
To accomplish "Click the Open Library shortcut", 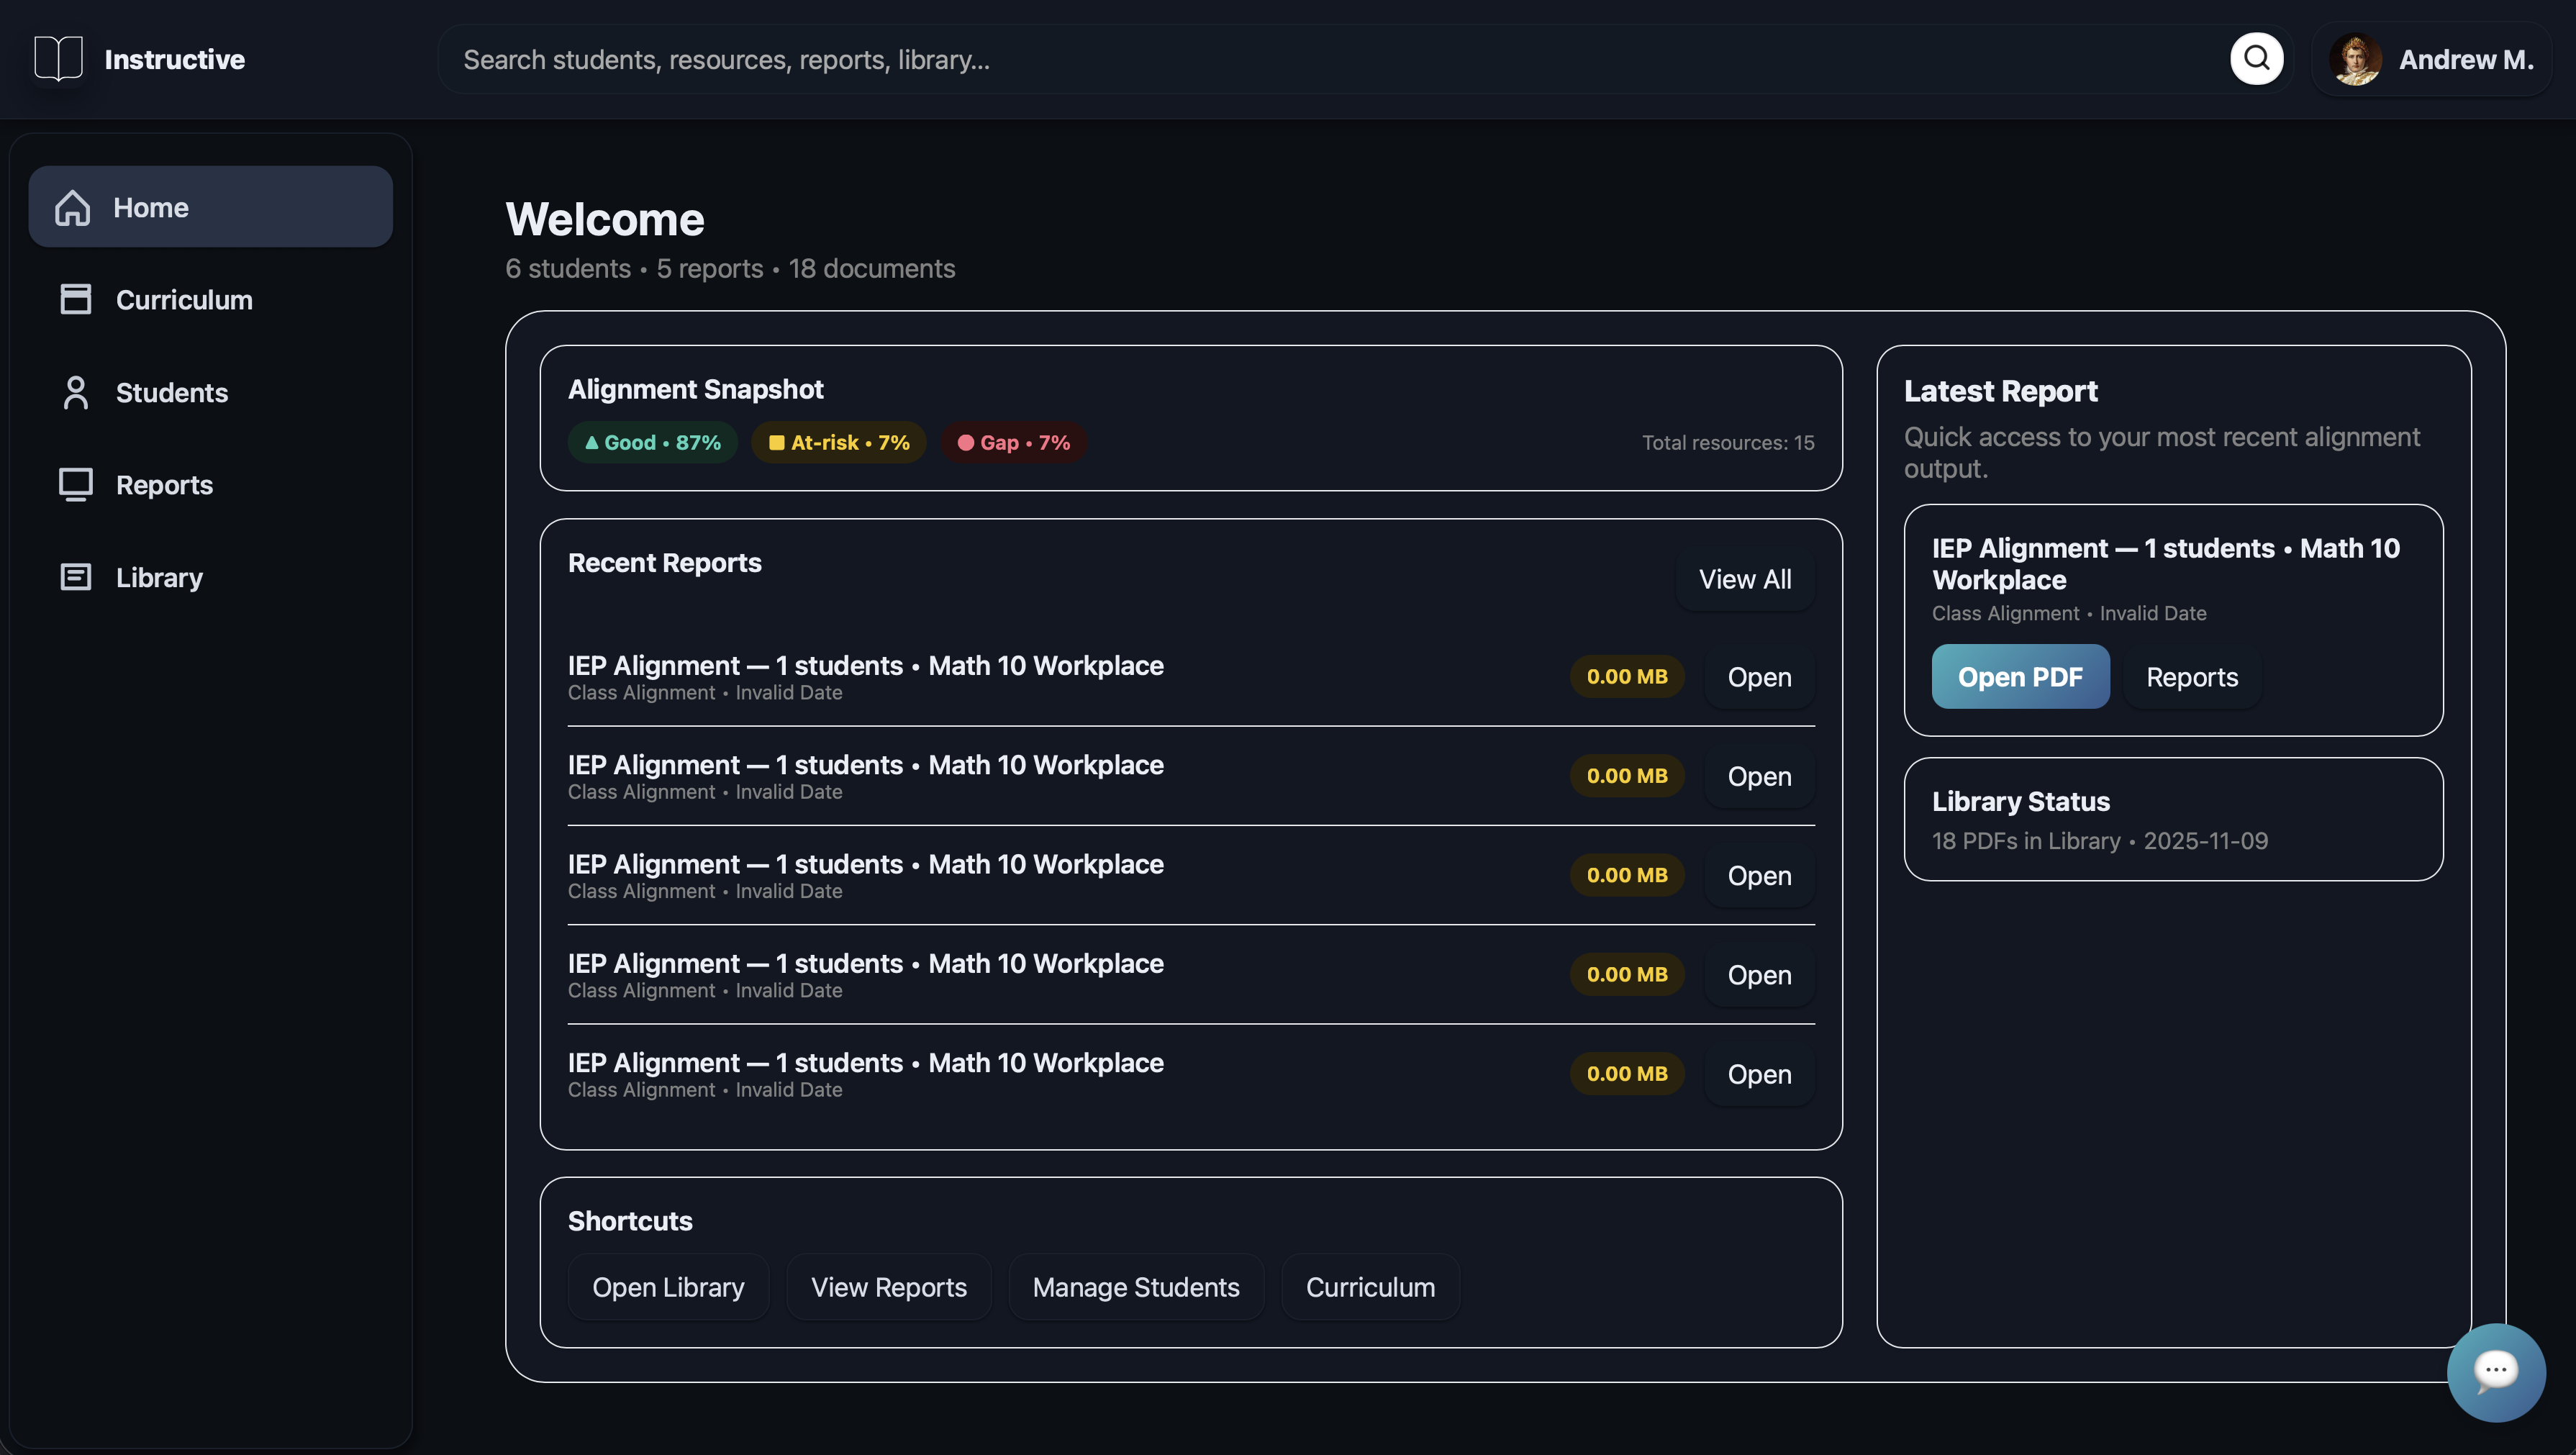I will point(667,1287).
